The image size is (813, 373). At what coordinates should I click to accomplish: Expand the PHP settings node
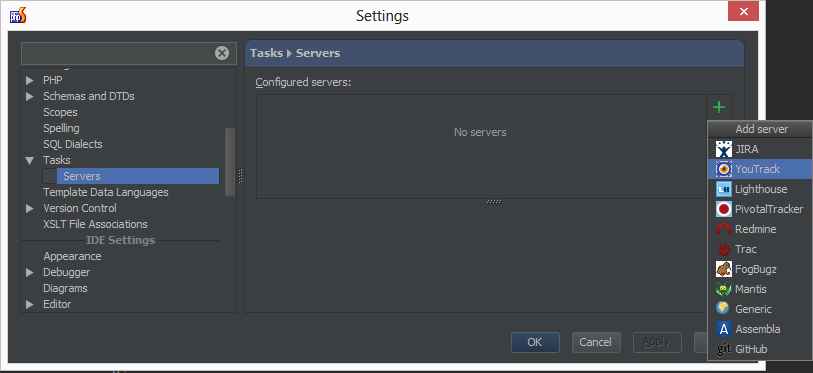[x=30, y=80]
